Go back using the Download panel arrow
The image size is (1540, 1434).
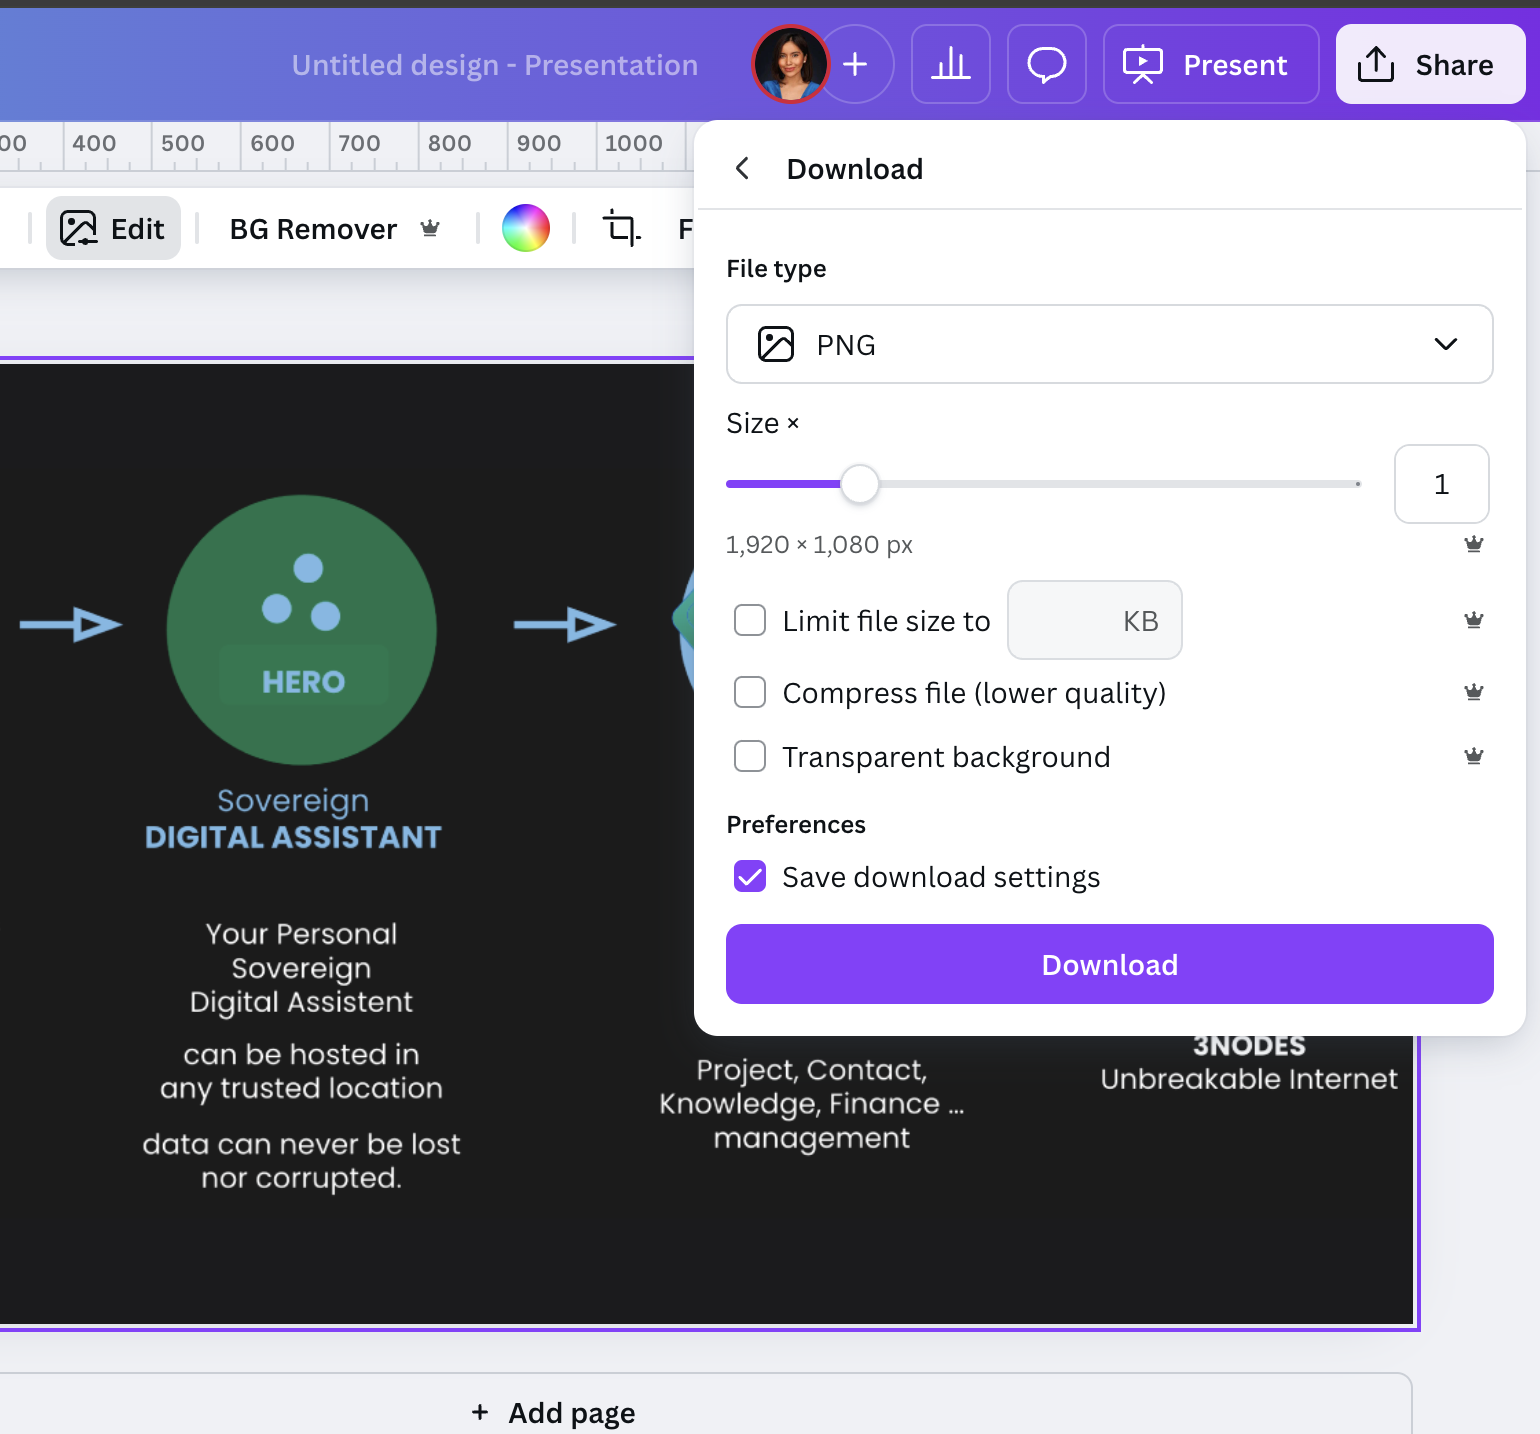click(x=743, y=169)
